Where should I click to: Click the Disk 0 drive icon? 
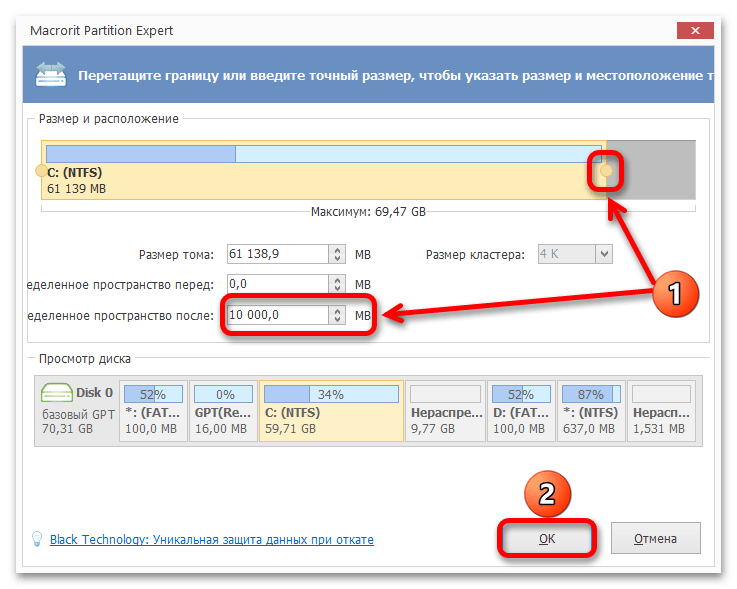click(56, 392)
